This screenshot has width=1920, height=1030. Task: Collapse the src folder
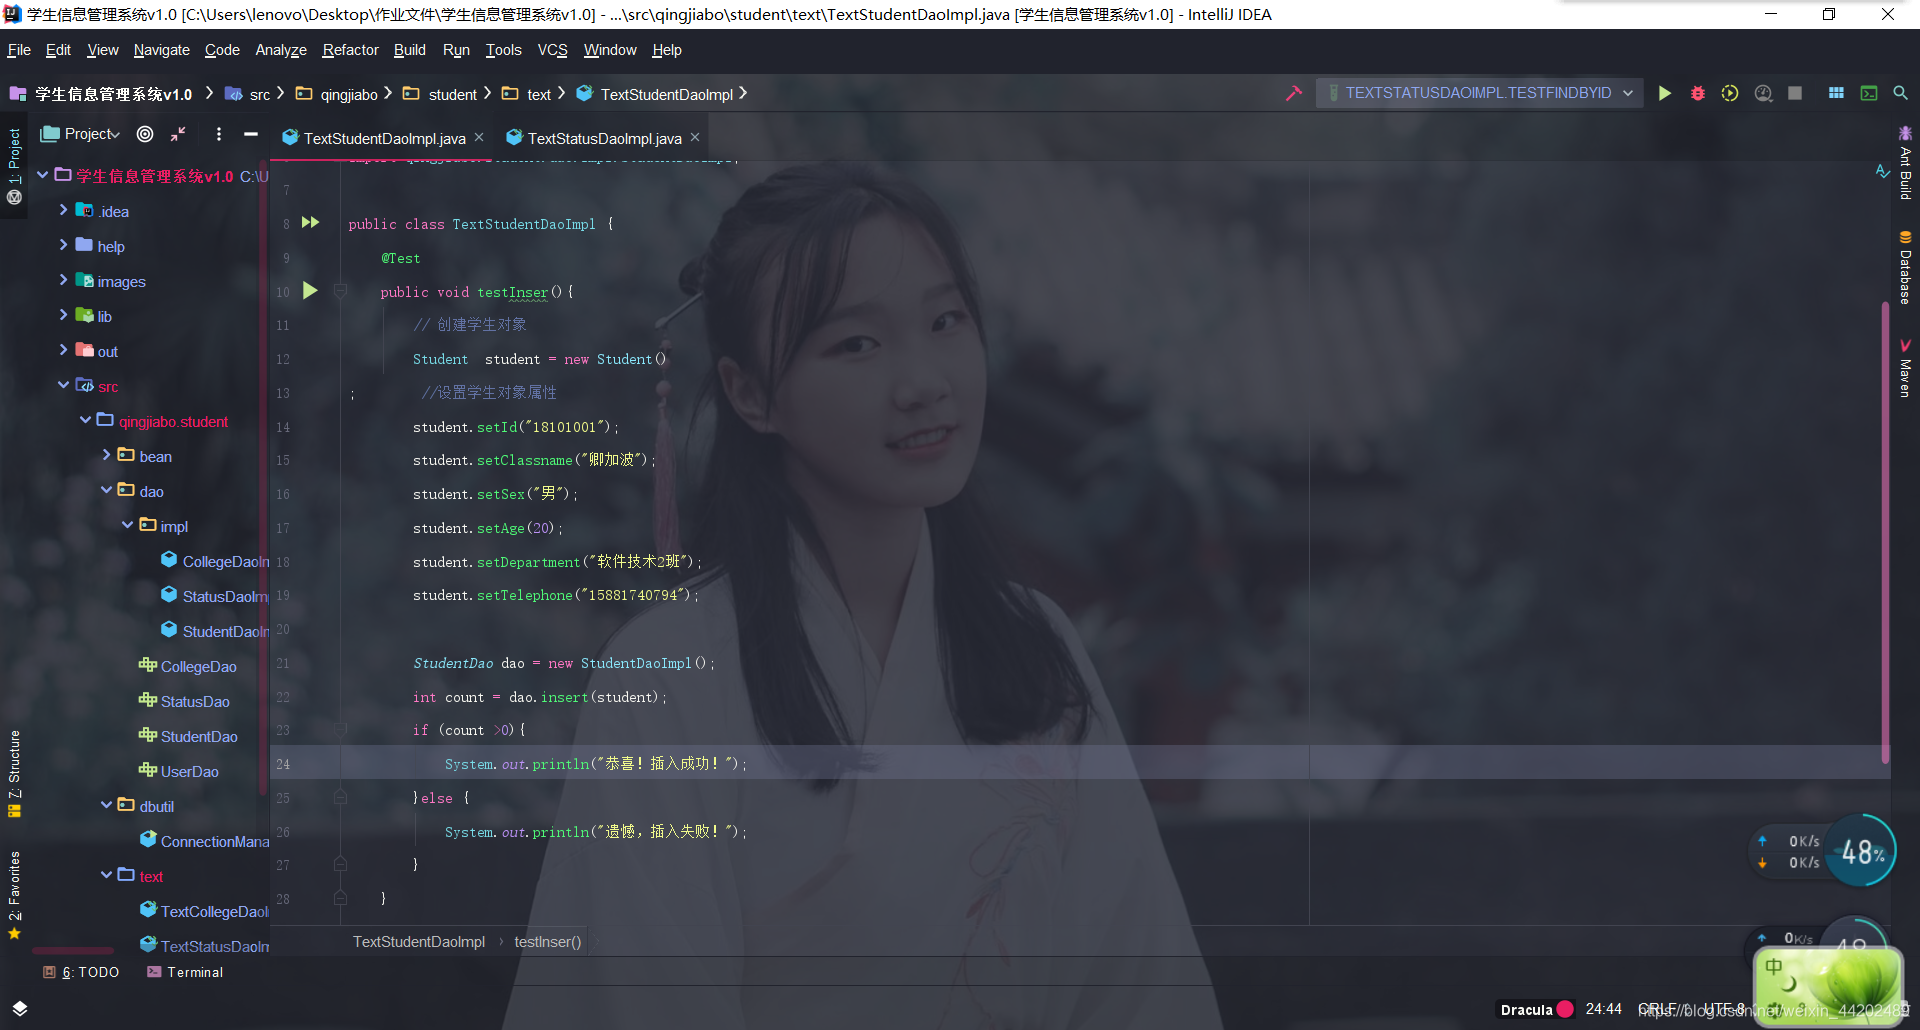coord(63,385)
